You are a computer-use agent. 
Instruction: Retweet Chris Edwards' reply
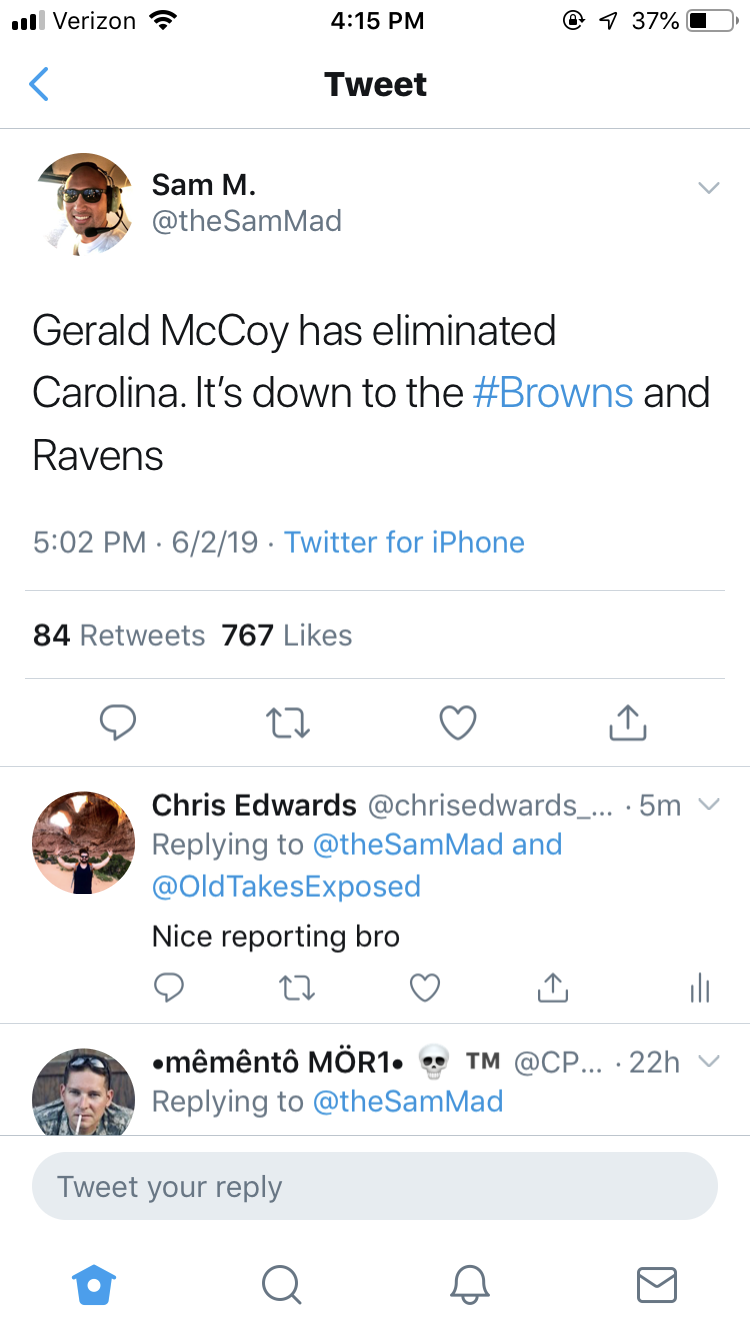coord(296,988)
